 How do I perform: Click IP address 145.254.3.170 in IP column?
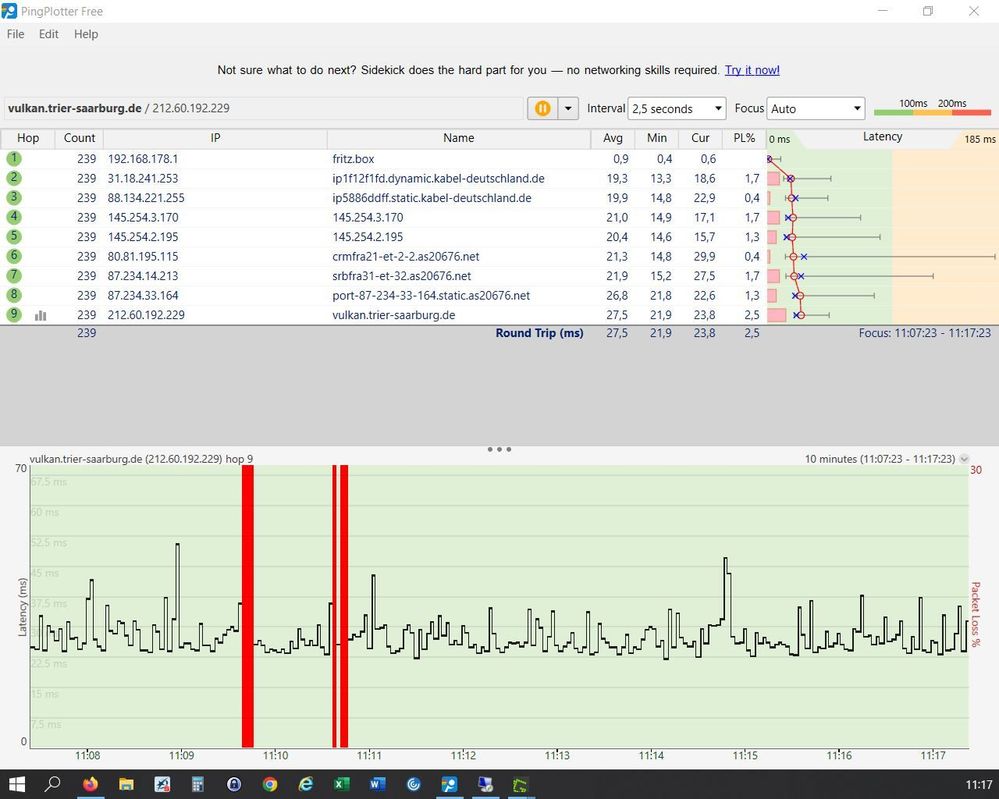[143, 217]
